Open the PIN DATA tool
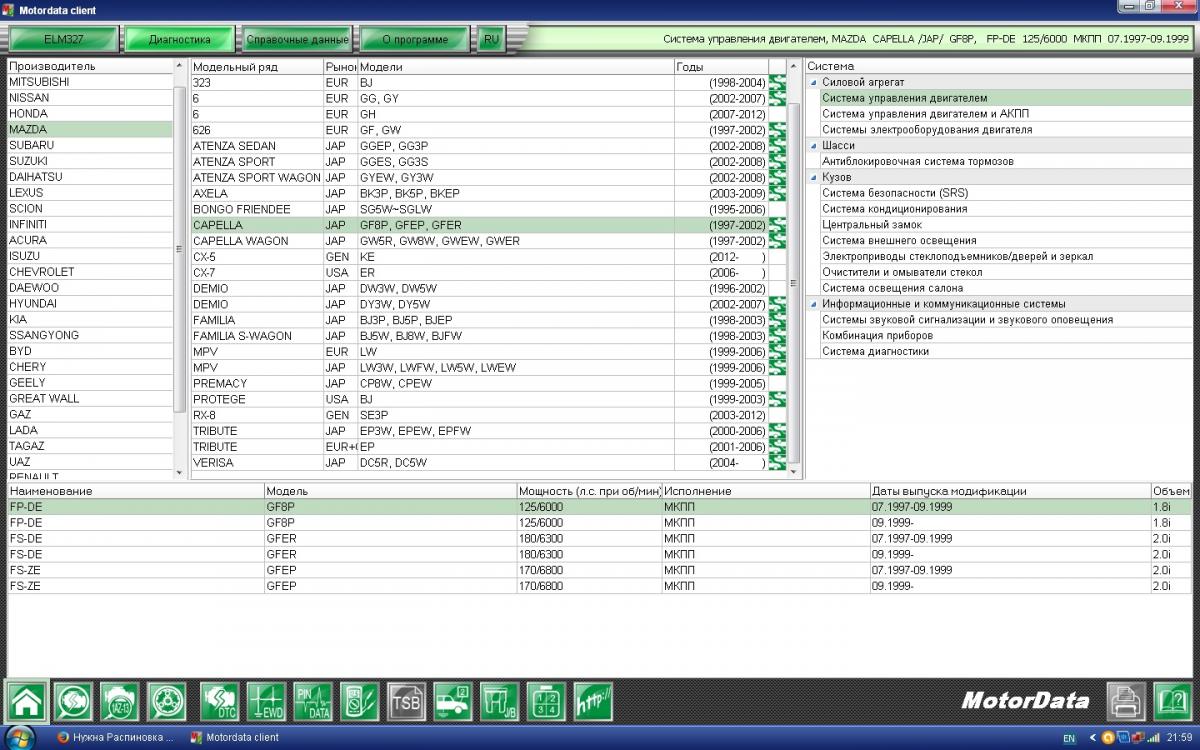This screenshot has width=1200, height=750. pos(312,702)
